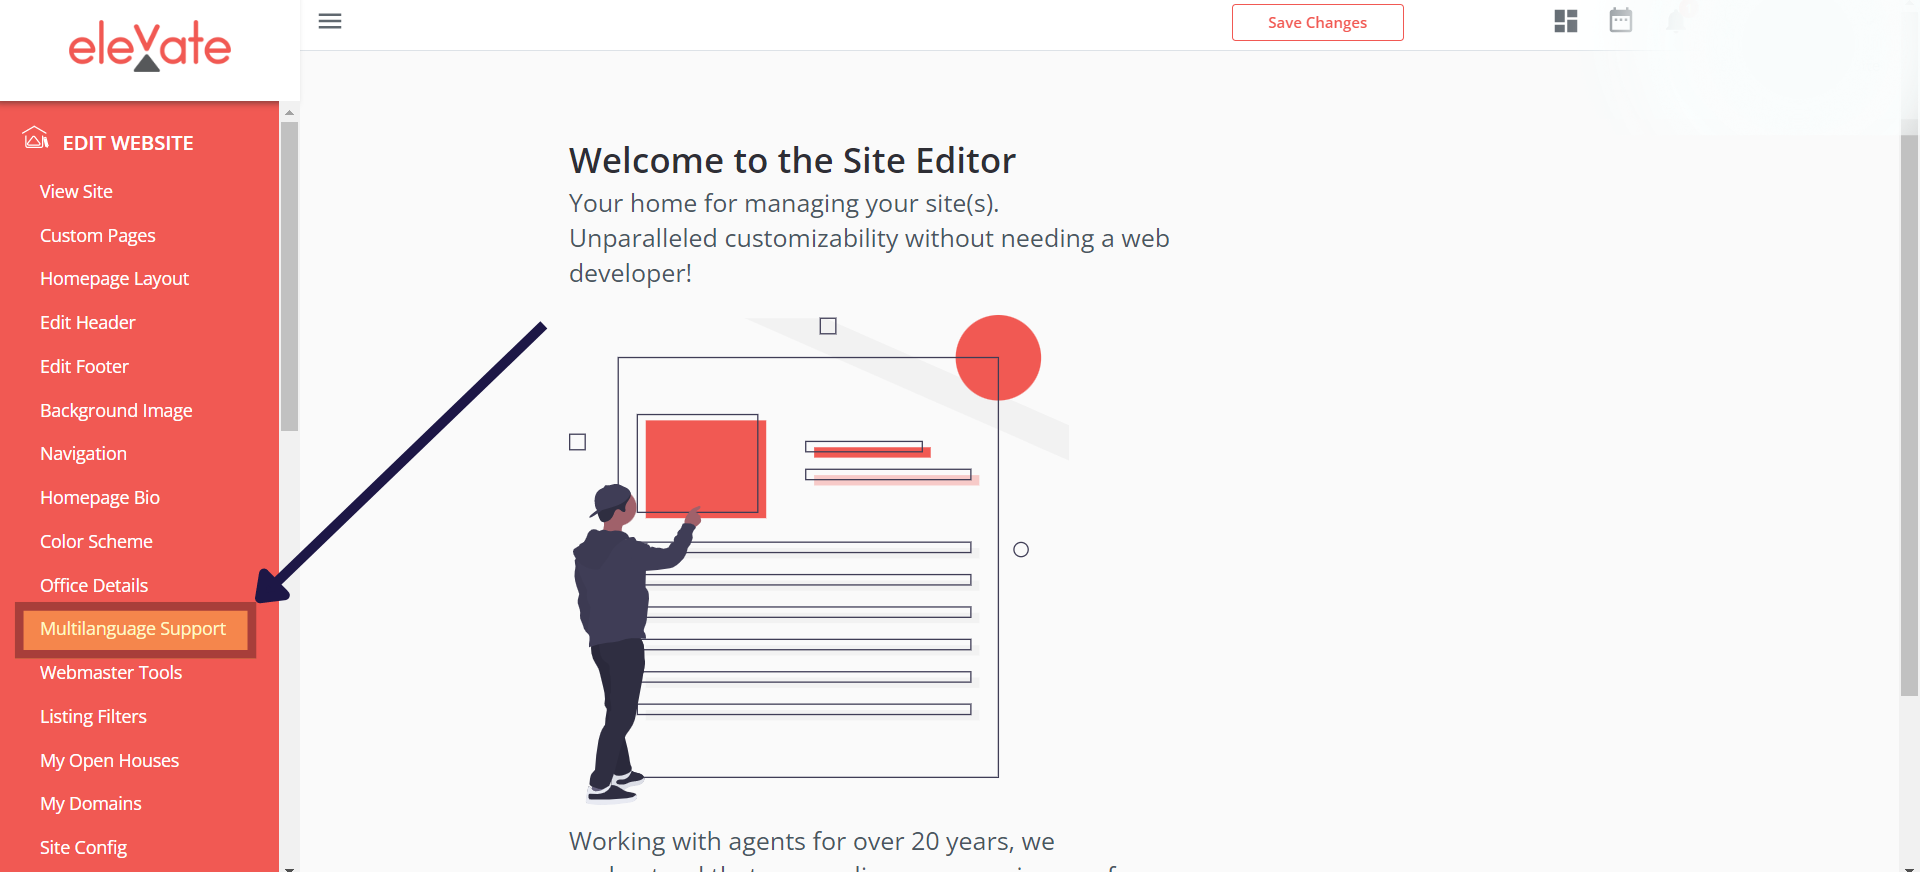Click the Elevate logo
1920x872 pixels.
[x=150, y=46]
